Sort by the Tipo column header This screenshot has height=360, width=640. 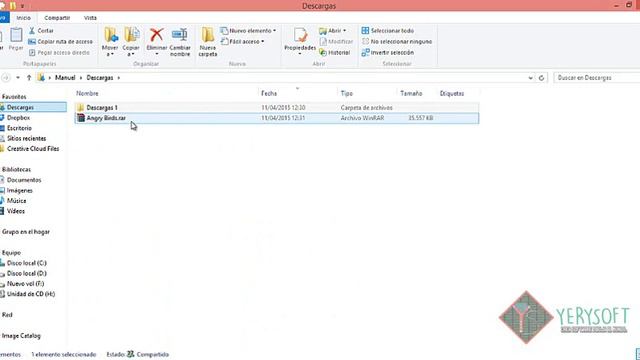347,93
